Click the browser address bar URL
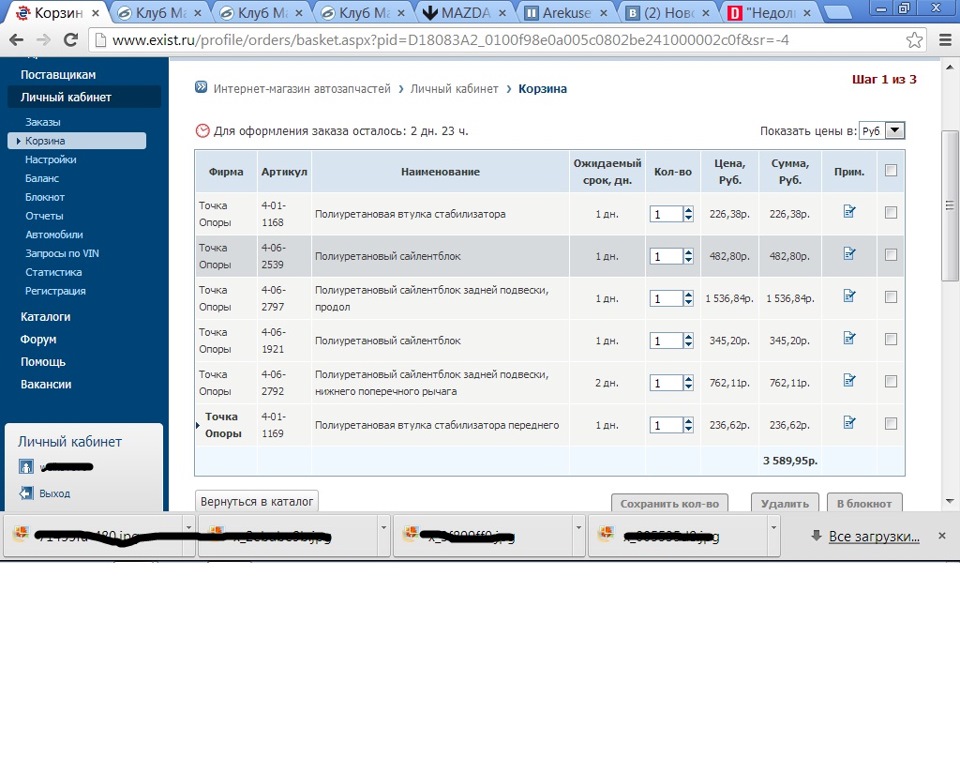Screen dimensions: 960x758 coord(450,40)
